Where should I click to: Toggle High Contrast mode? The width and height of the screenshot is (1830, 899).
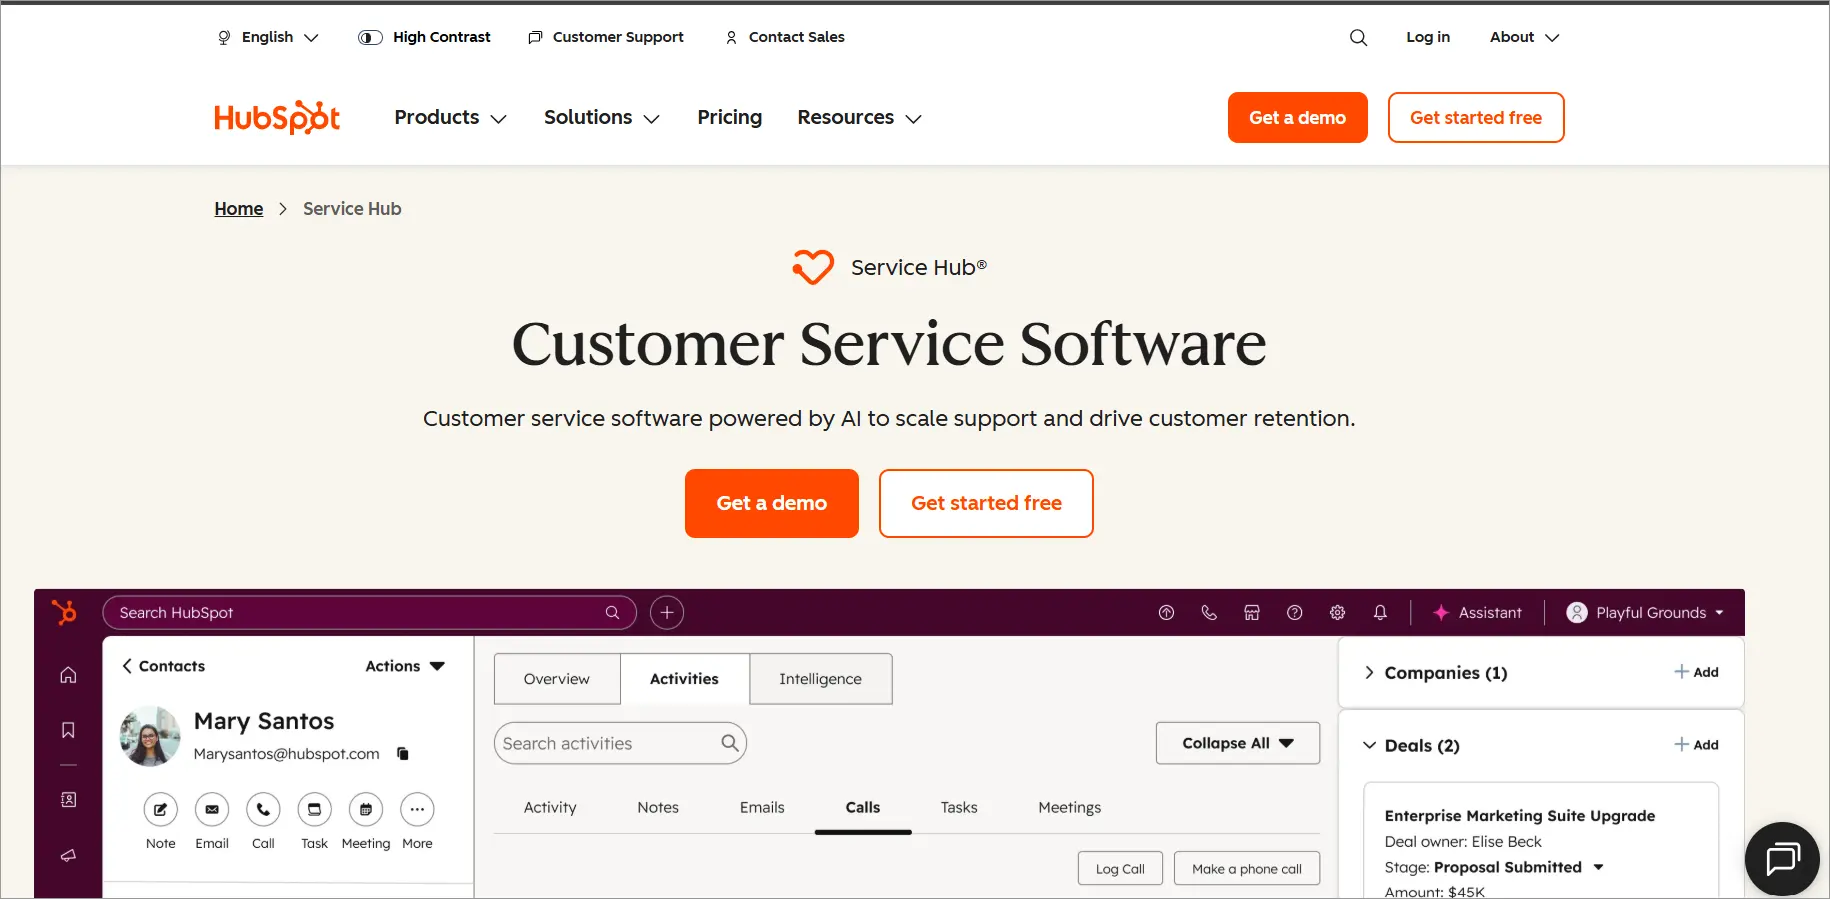click(424, 37)
